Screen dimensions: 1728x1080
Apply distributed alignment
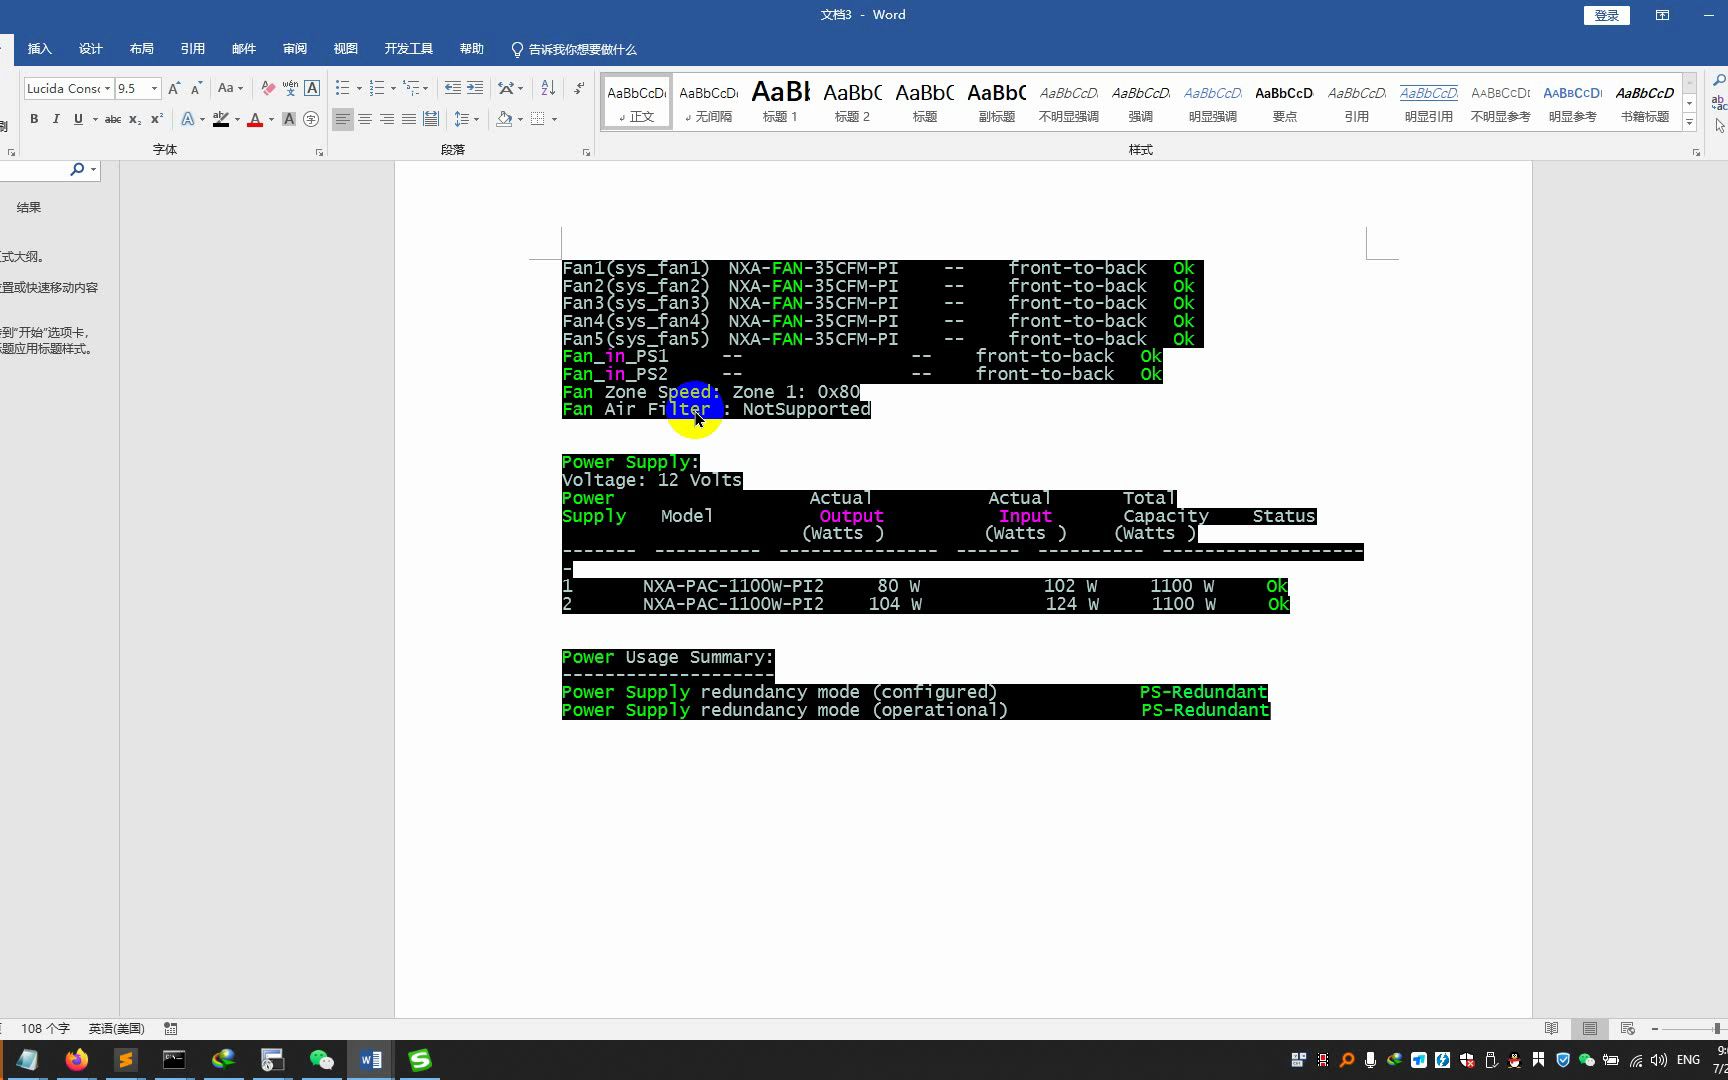click(x=431, y=119)
